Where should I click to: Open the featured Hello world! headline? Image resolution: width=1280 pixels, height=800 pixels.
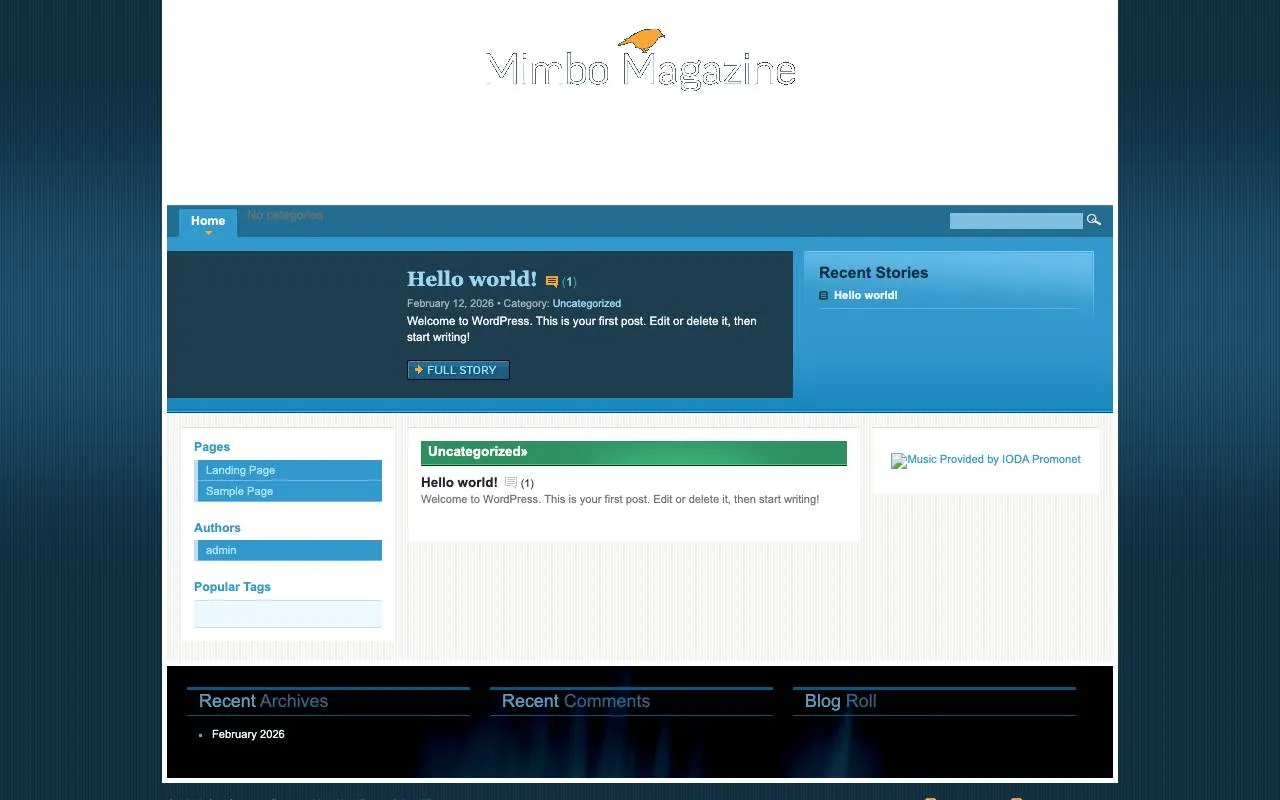tap(472, 279)
